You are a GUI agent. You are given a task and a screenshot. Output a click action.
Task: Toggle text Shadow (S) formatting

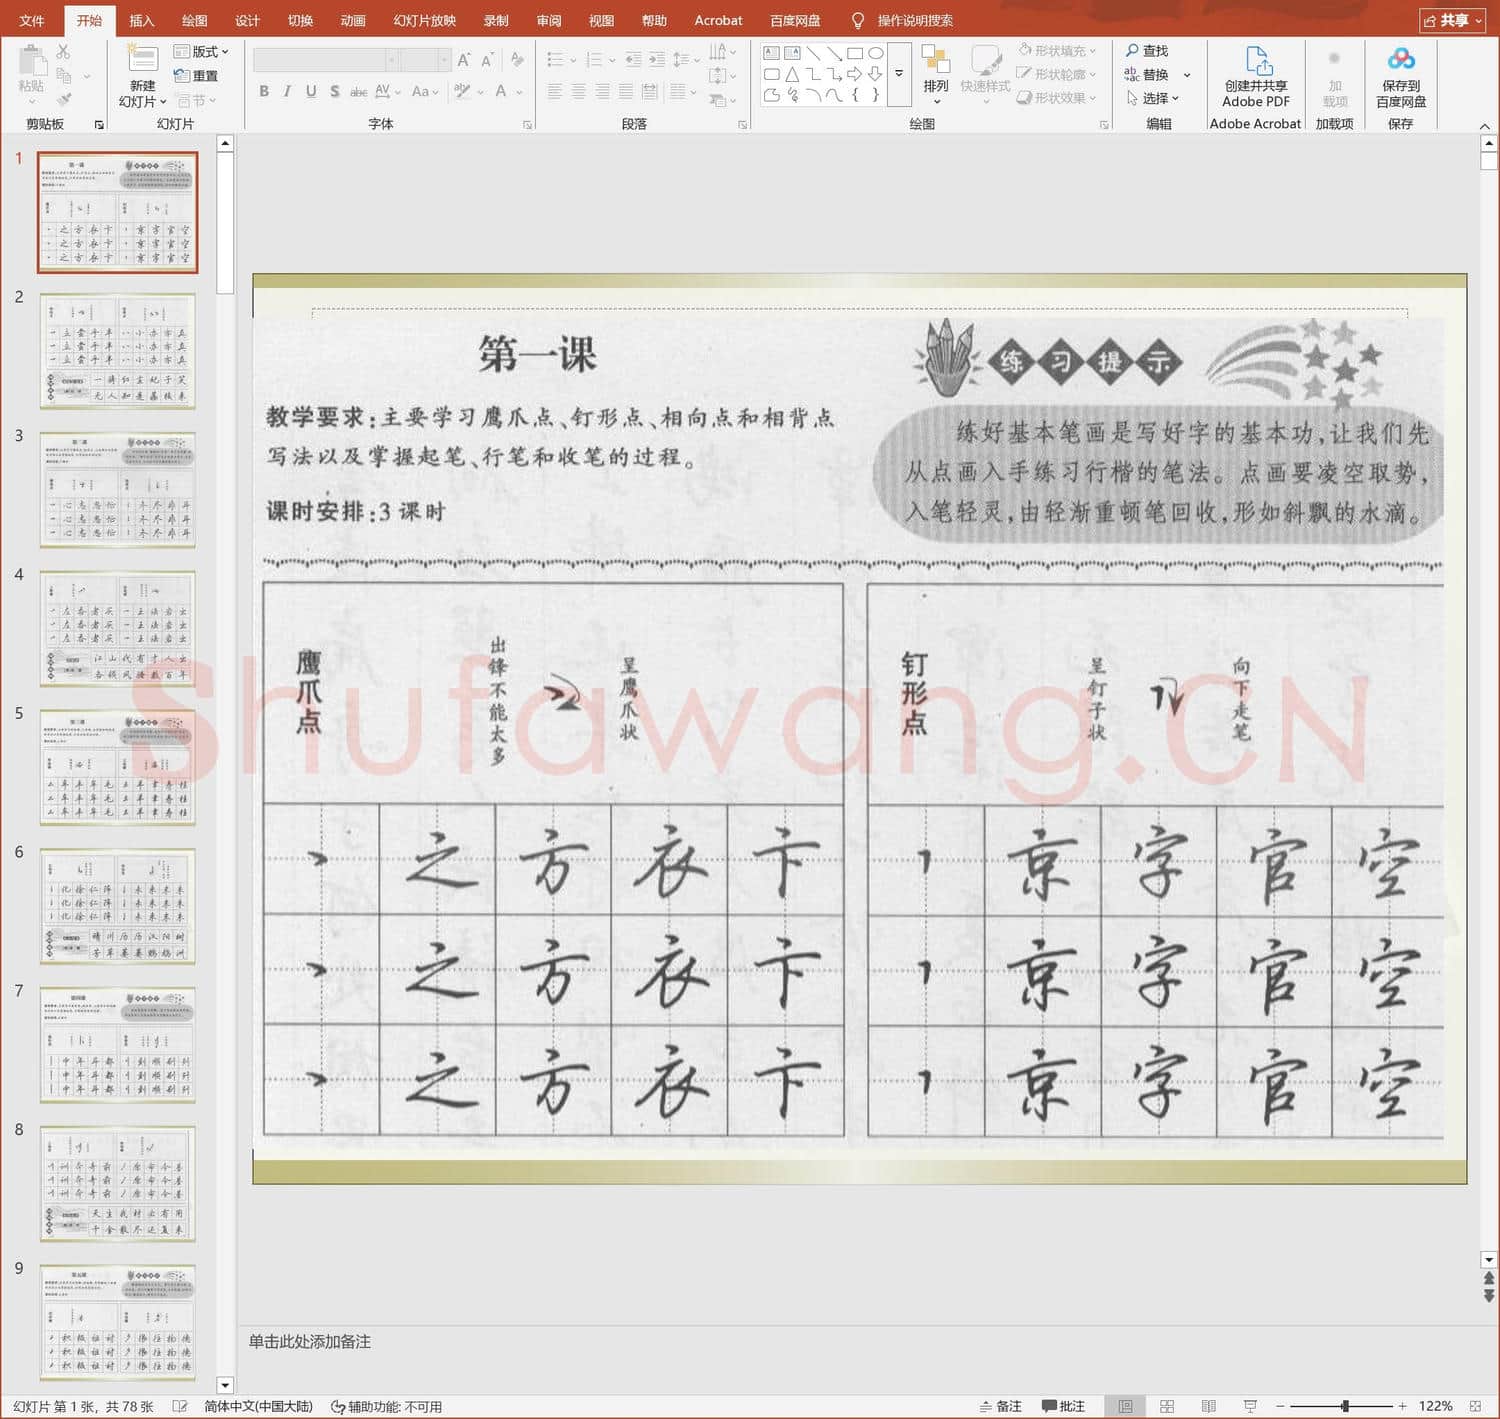click(335, 91)
